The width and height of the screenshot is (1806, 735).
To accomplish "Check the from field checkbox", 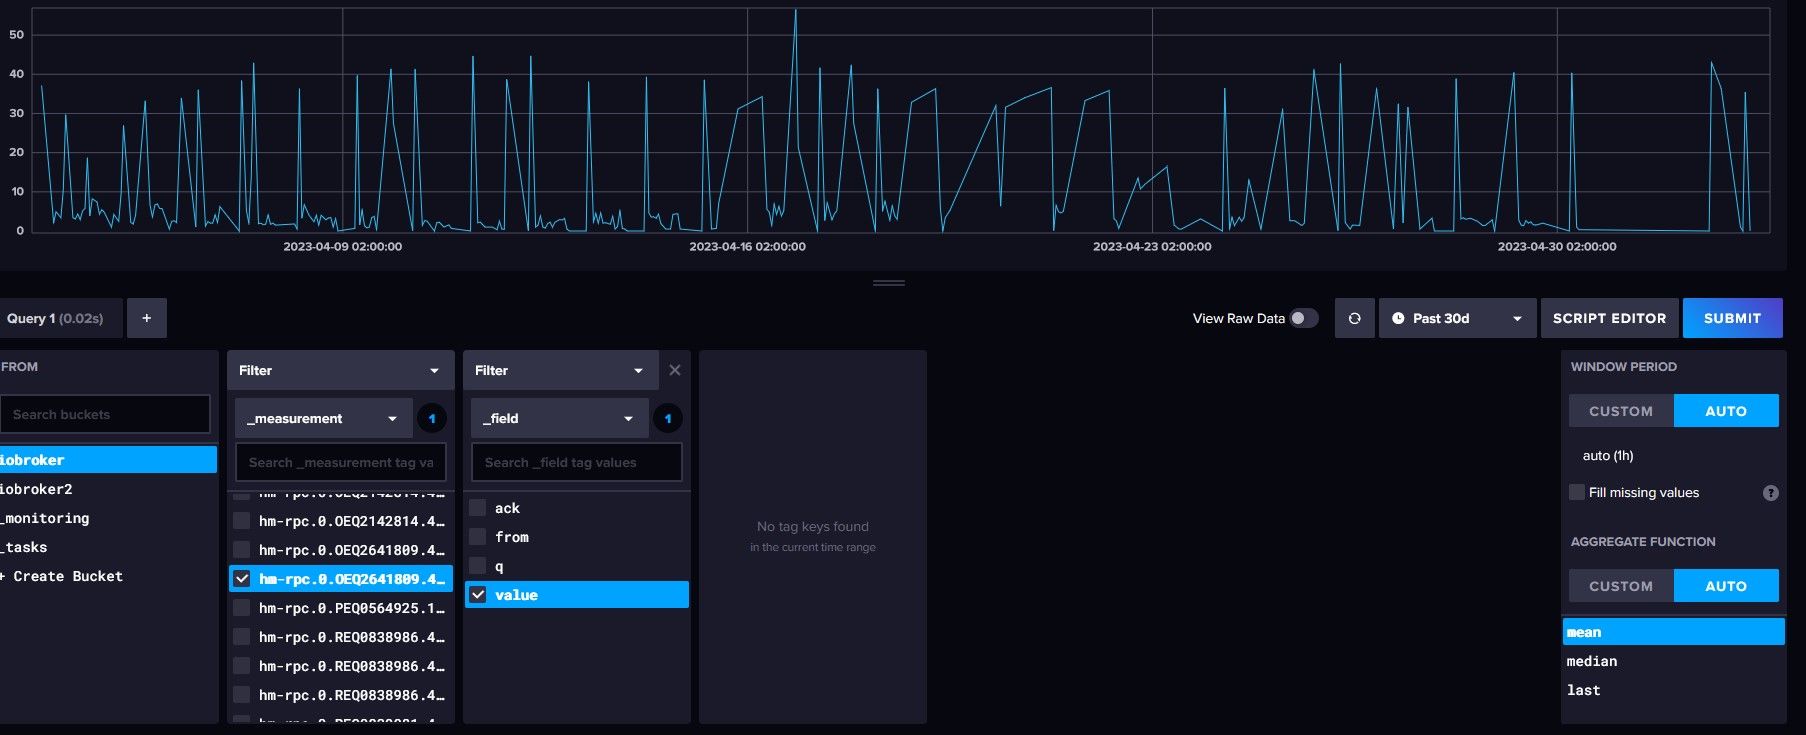I will click(478, 537).
